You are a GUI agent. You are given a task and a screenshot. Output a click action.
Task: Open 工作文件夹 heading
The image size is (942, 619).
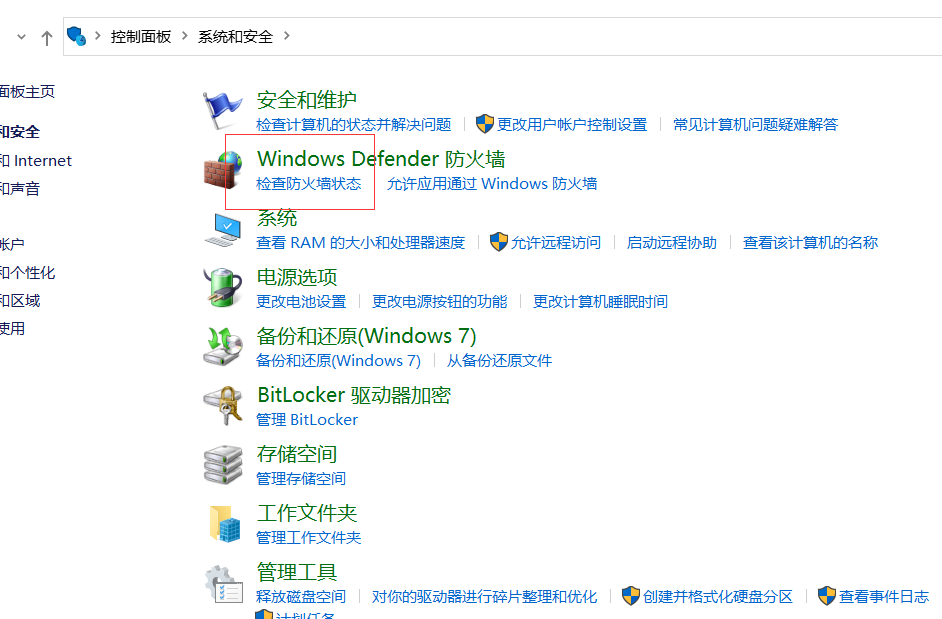click(x=307, y=513)
